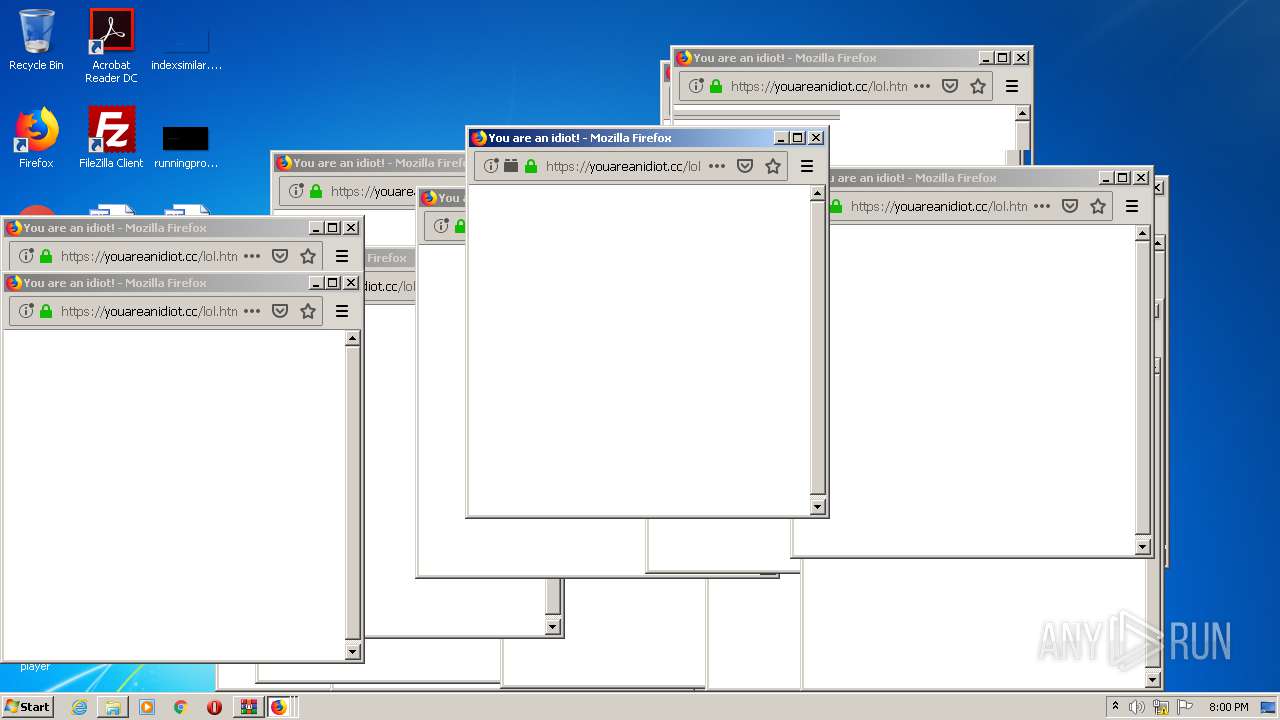
Task: Open Action Center flag in tray
Action: click(1185, 707)
